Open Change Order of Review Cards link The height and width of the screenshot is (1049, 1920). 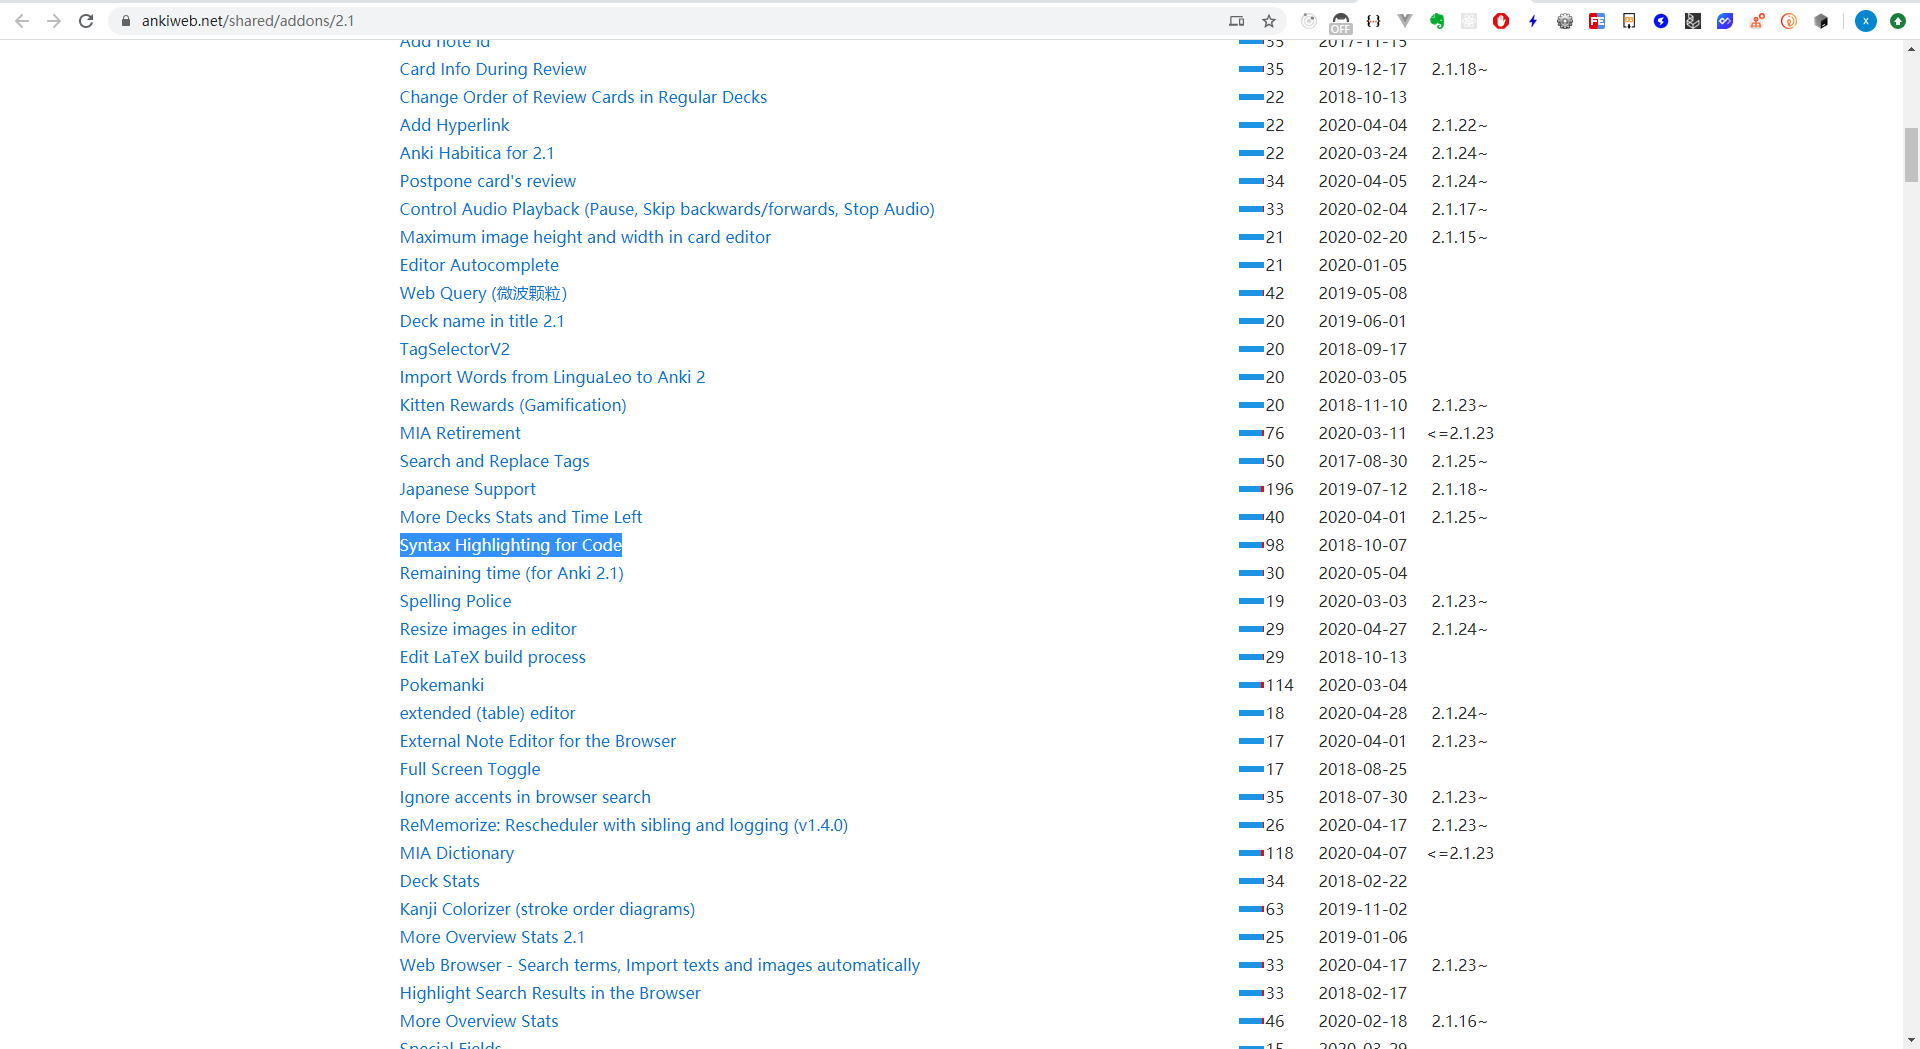(583, 97)
